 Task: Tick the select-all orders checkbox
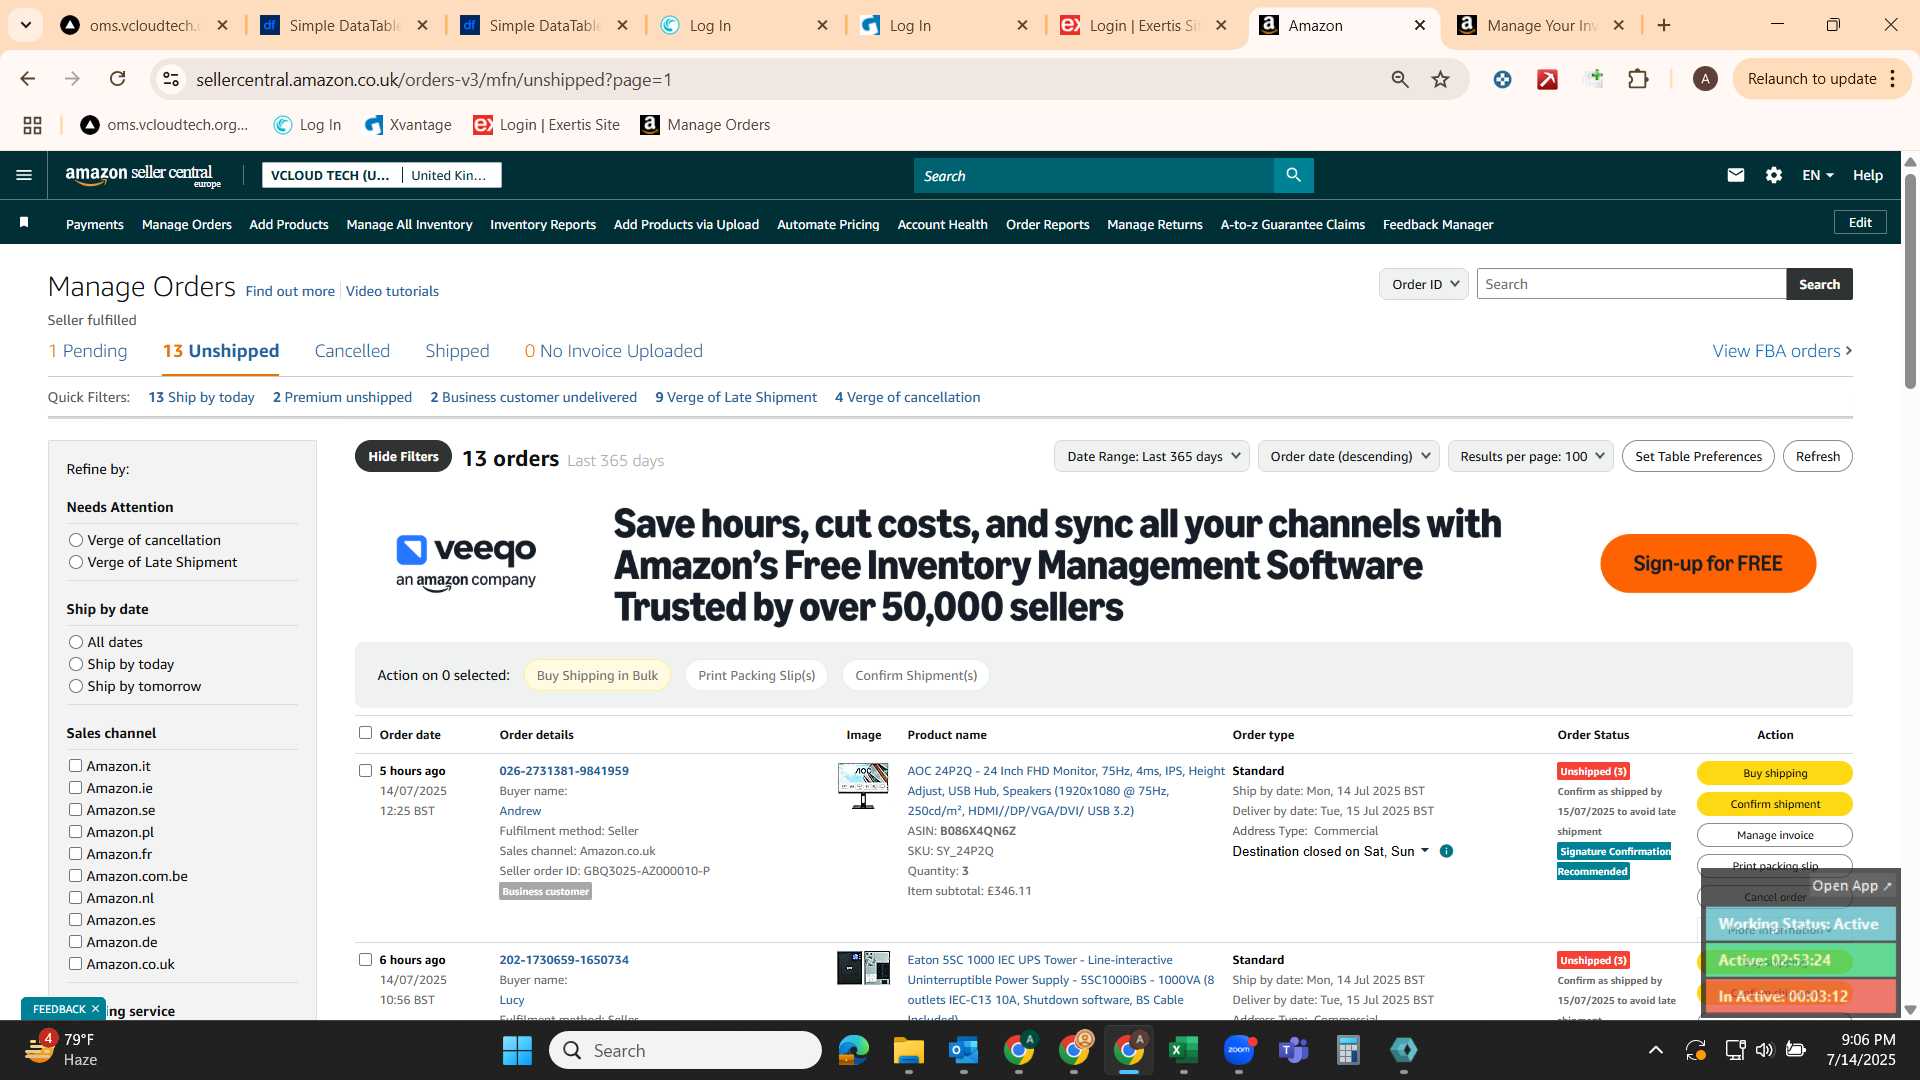click(x=365, y=732)
